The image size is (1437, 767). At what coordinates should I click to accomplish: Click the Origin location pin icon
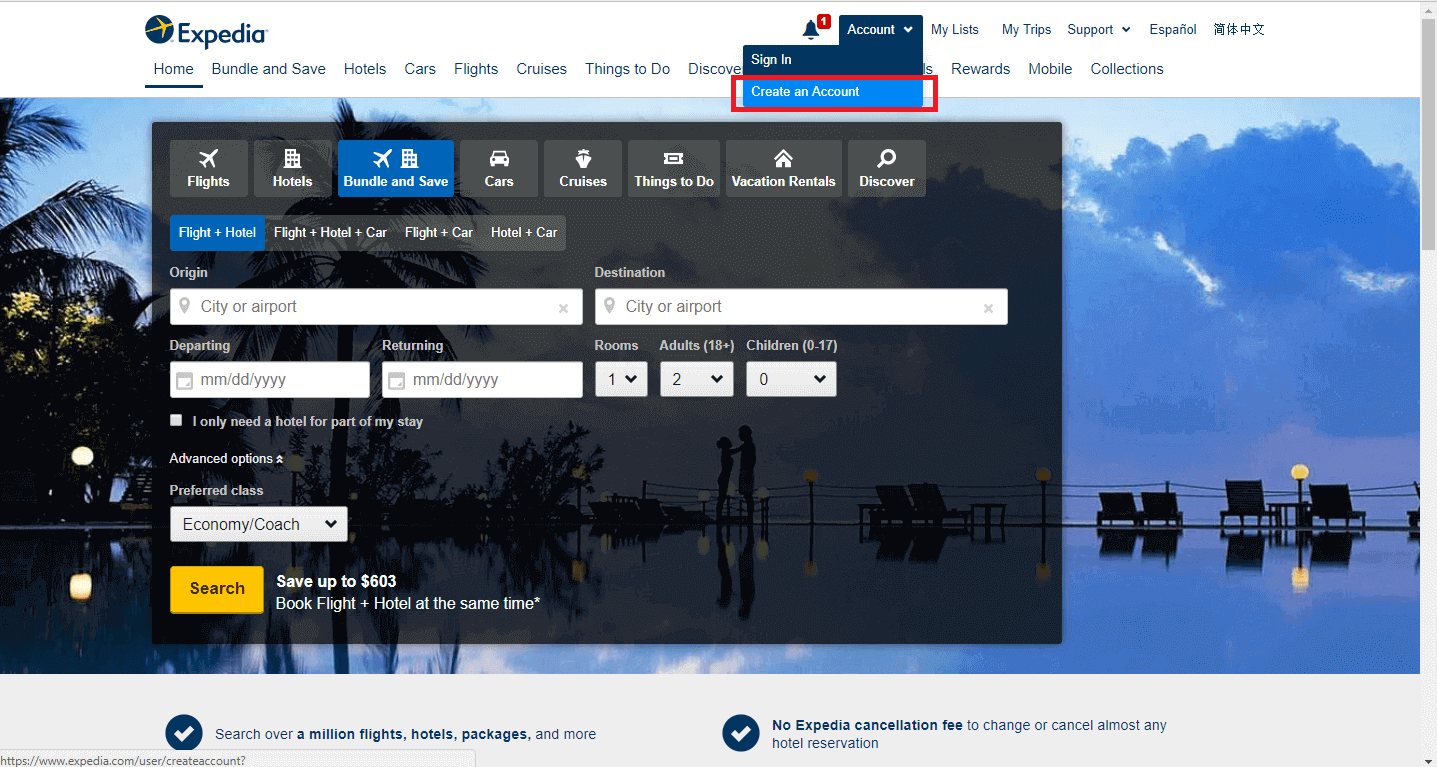pos(185,306)
